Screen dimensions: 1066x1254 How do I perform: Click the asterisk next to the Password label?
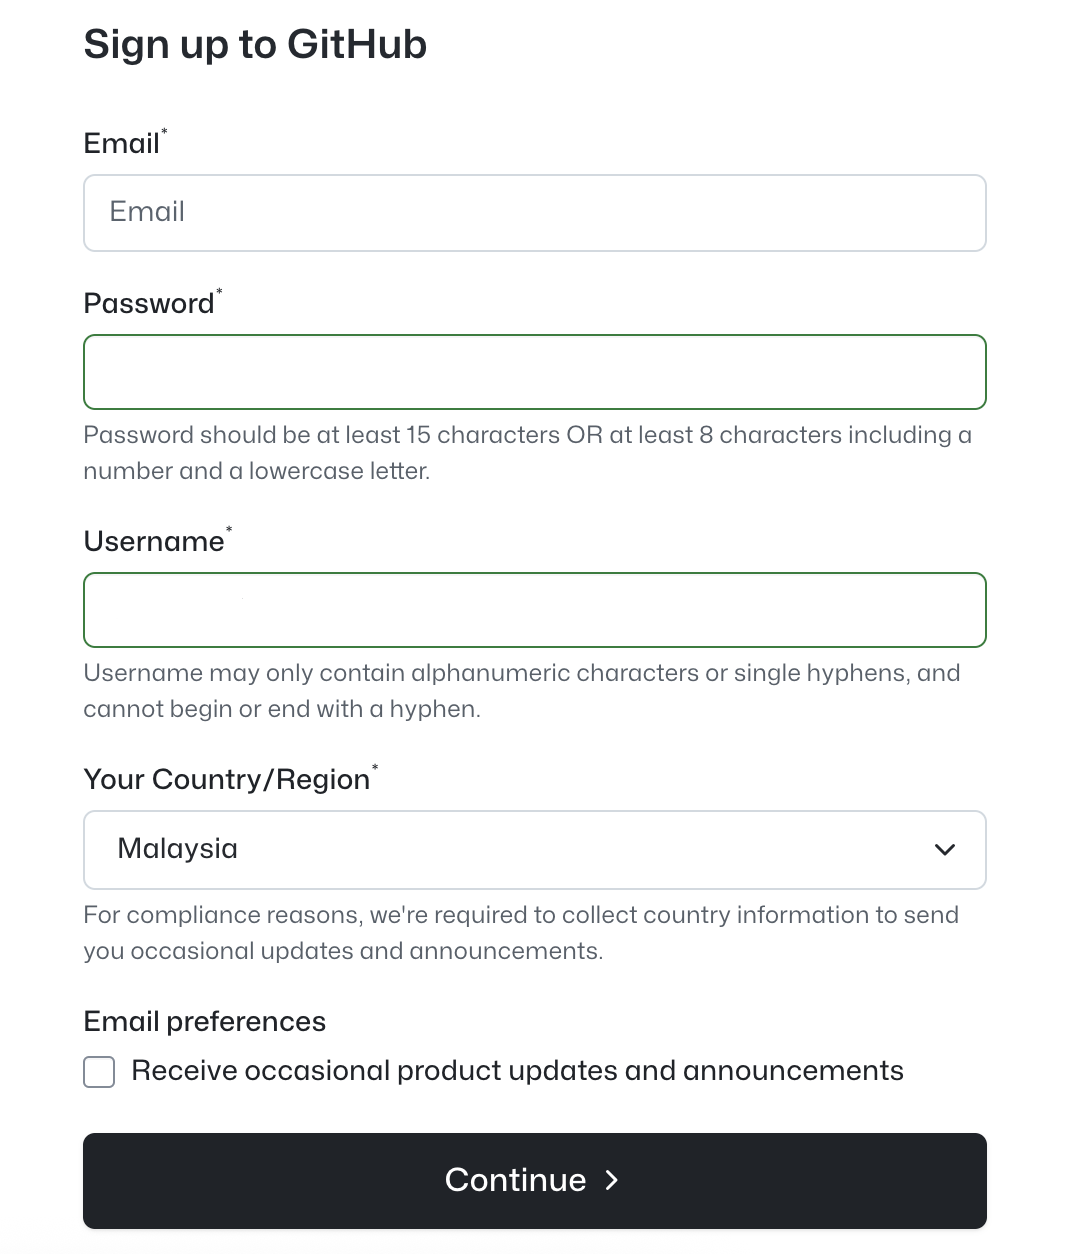click(219, 291)
